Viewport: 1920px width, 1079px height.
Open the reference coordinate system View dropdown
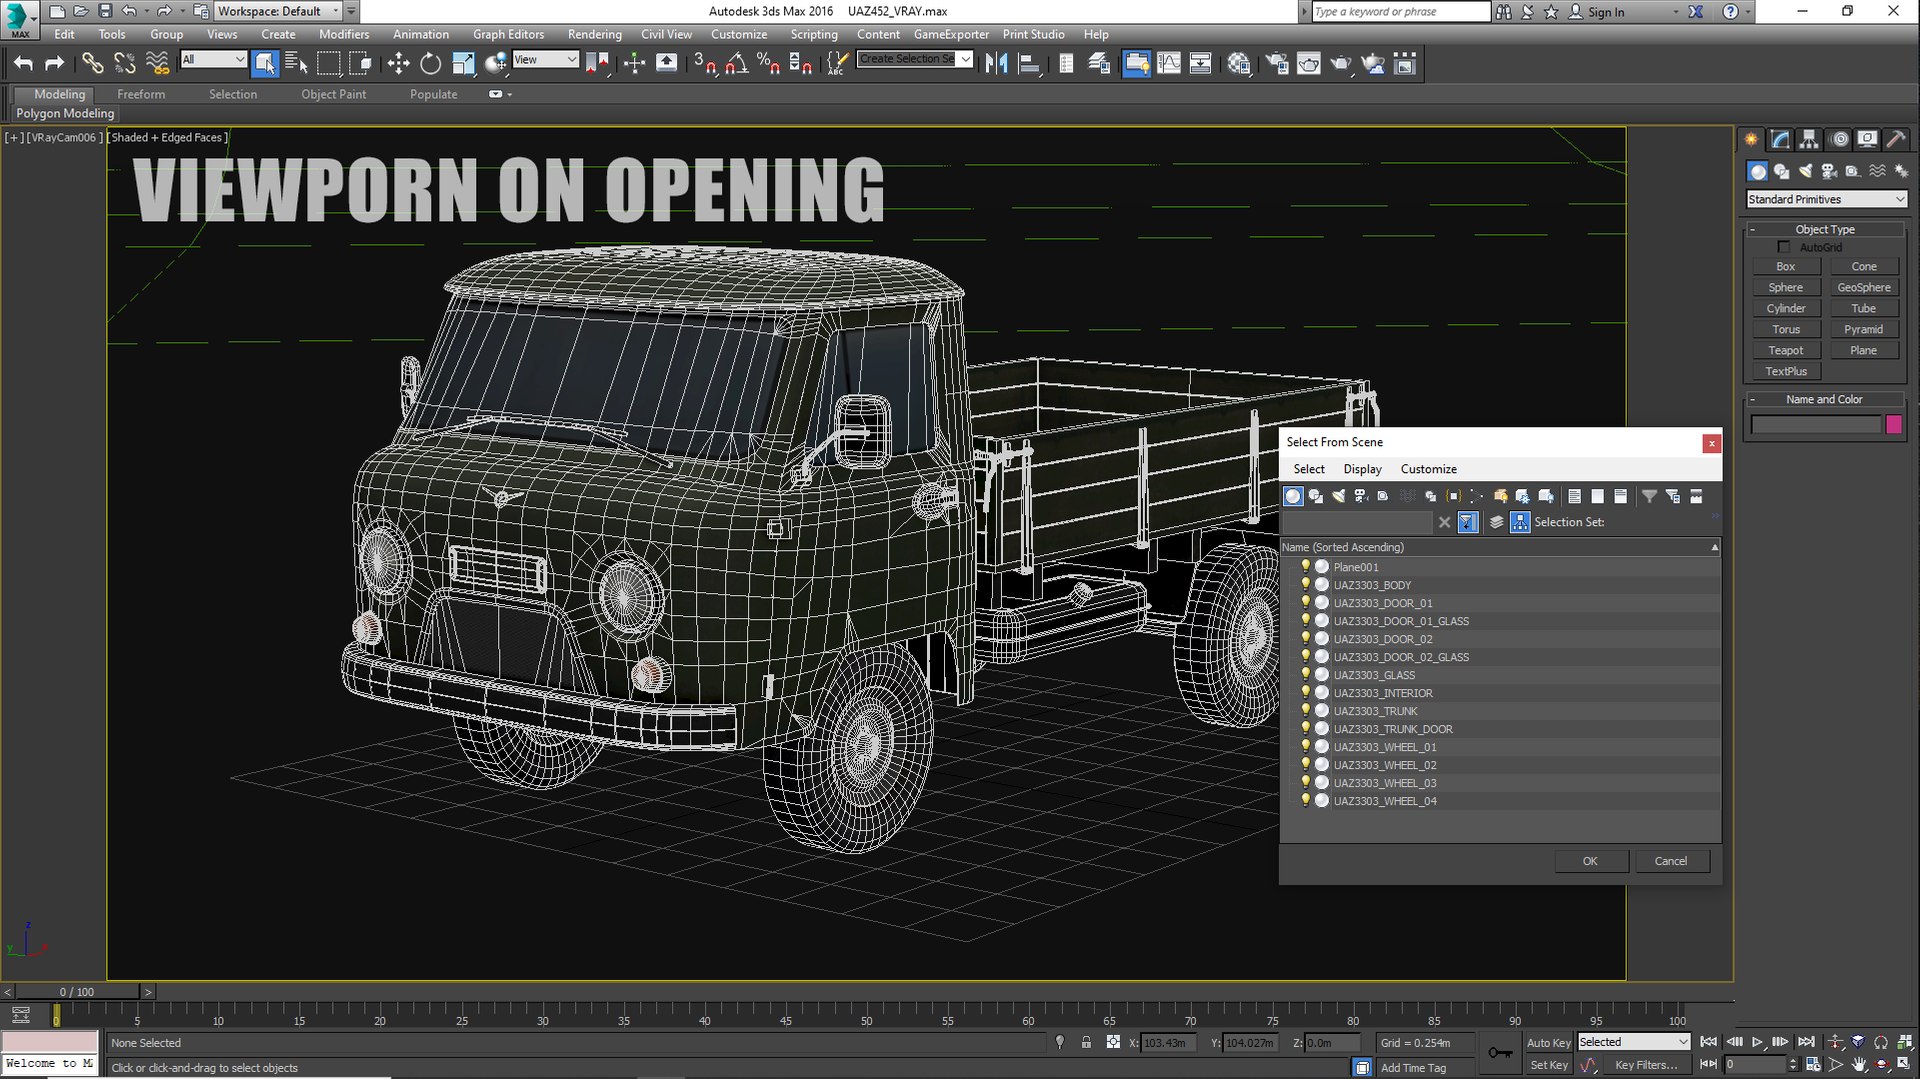[545, 60]
